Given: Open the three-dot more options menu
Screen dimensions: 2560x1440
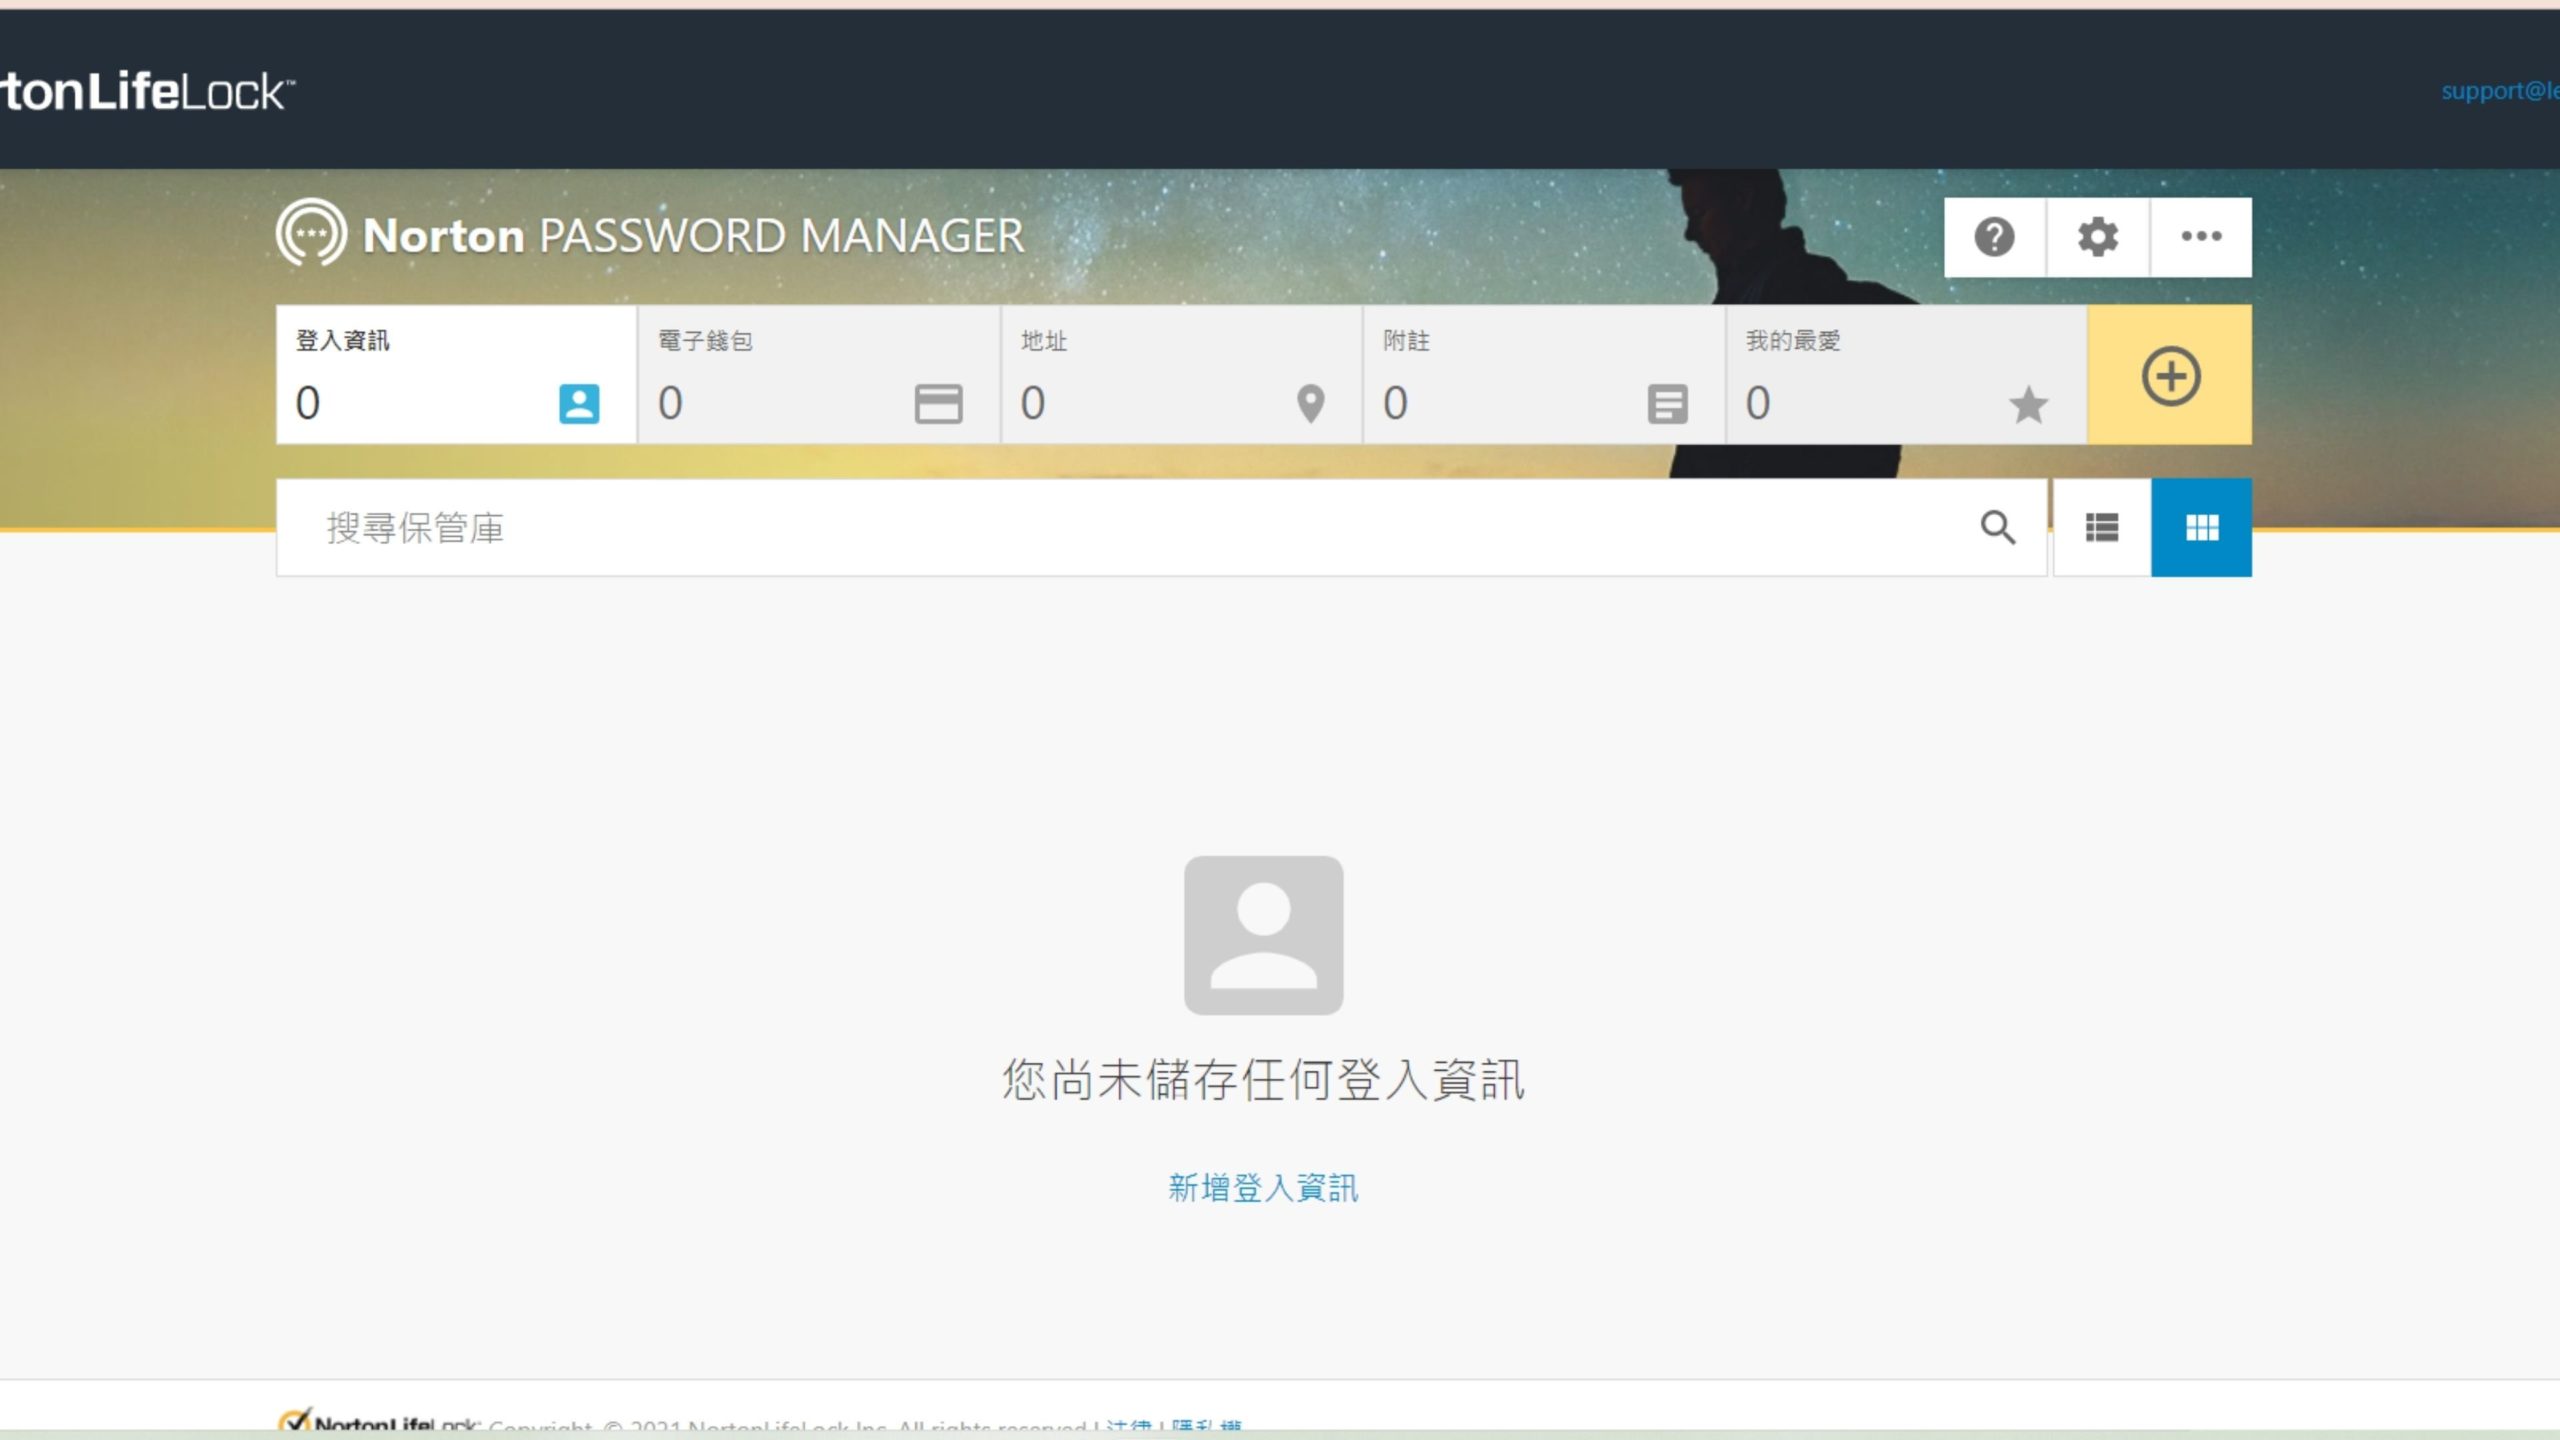Looking at the screenshot, I should (2201, 237).
